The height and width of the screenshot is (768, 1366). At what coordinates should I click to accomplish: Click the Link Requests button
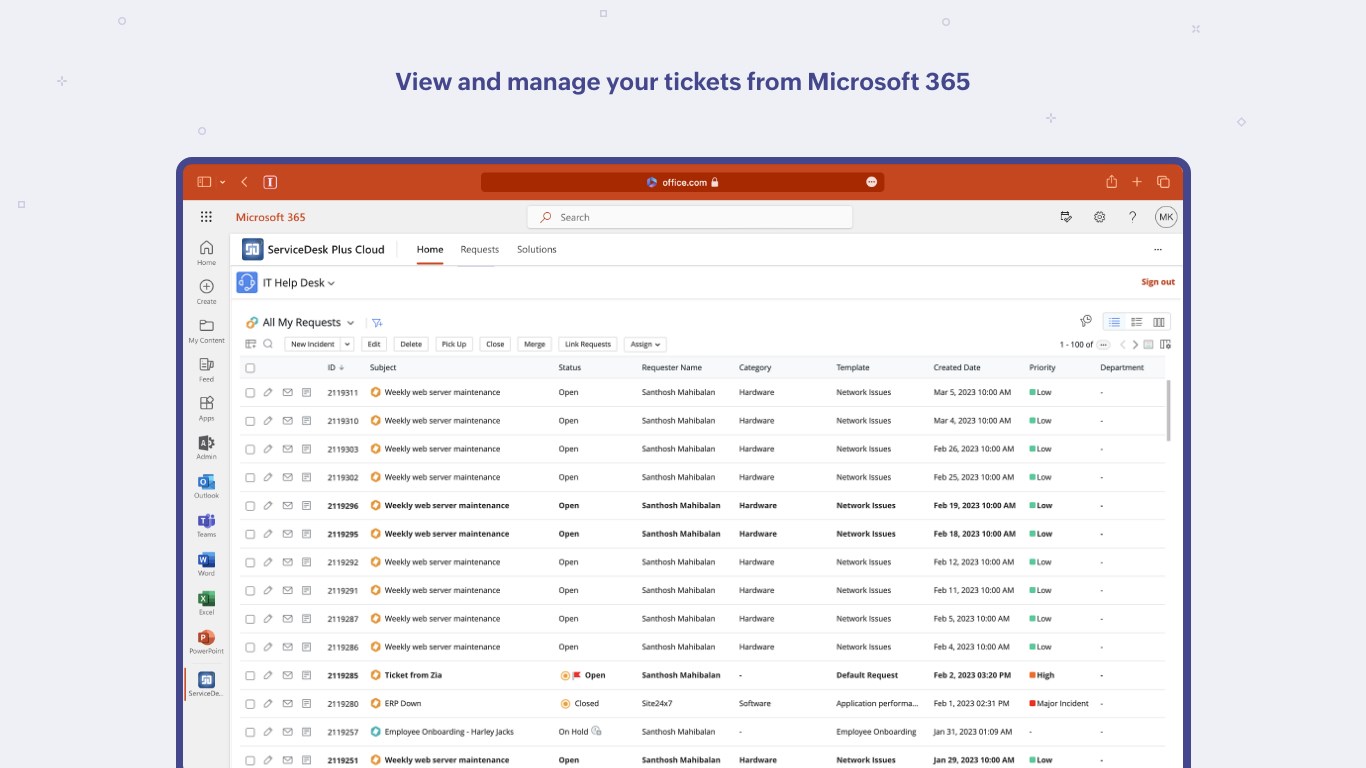587,344
